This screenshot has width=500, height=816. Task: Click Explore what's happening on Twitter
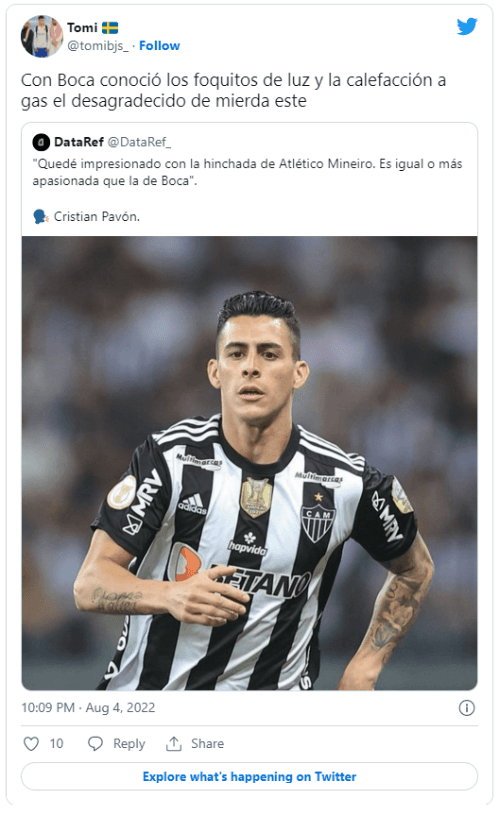coord(249,776)
